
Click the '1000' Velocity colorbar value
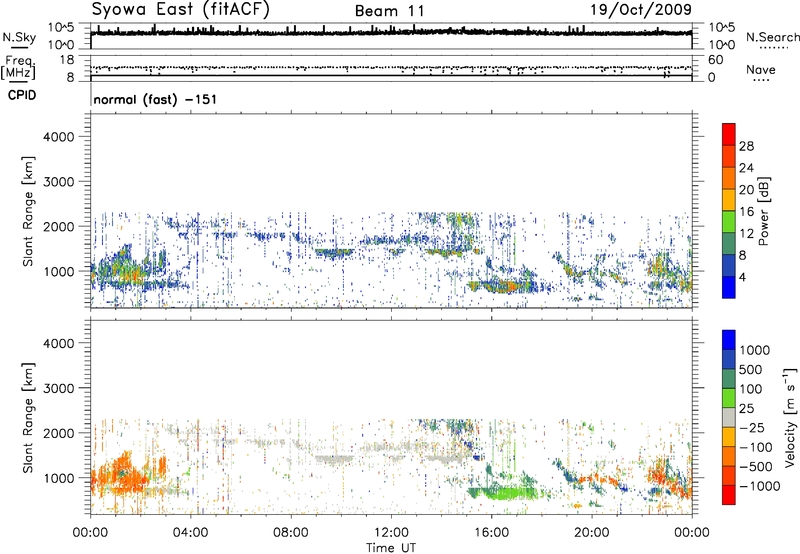click(x=754, y=350)
